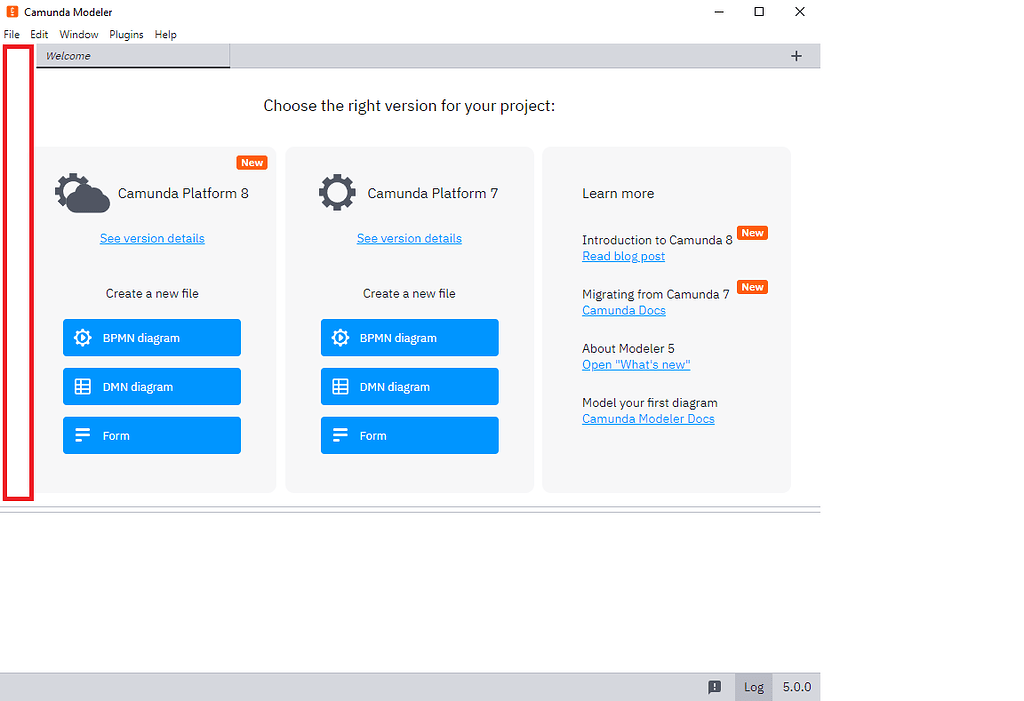
Task: Click the feedback icon in status bar
Action: (x=714, y=687)
